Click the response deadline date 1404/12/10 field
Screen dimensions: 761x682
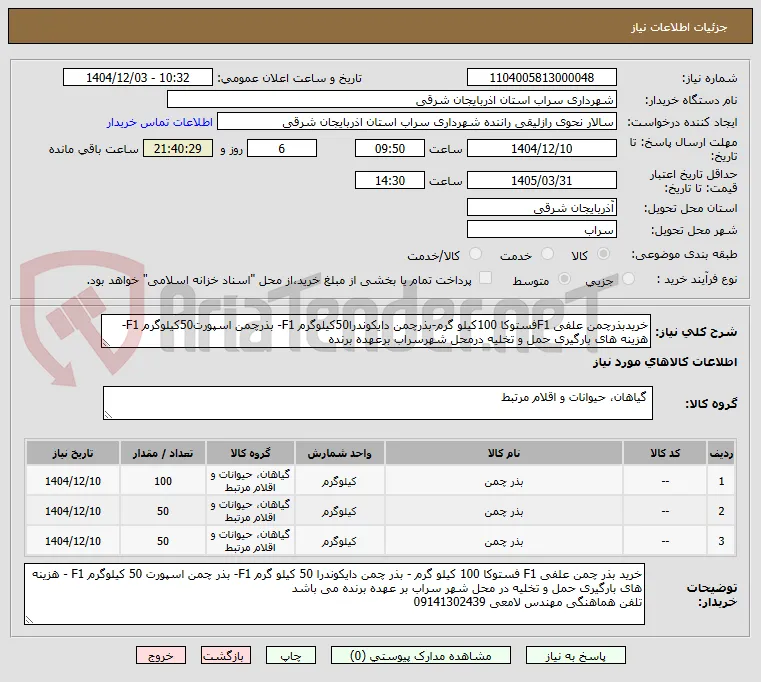click(542, 149)
